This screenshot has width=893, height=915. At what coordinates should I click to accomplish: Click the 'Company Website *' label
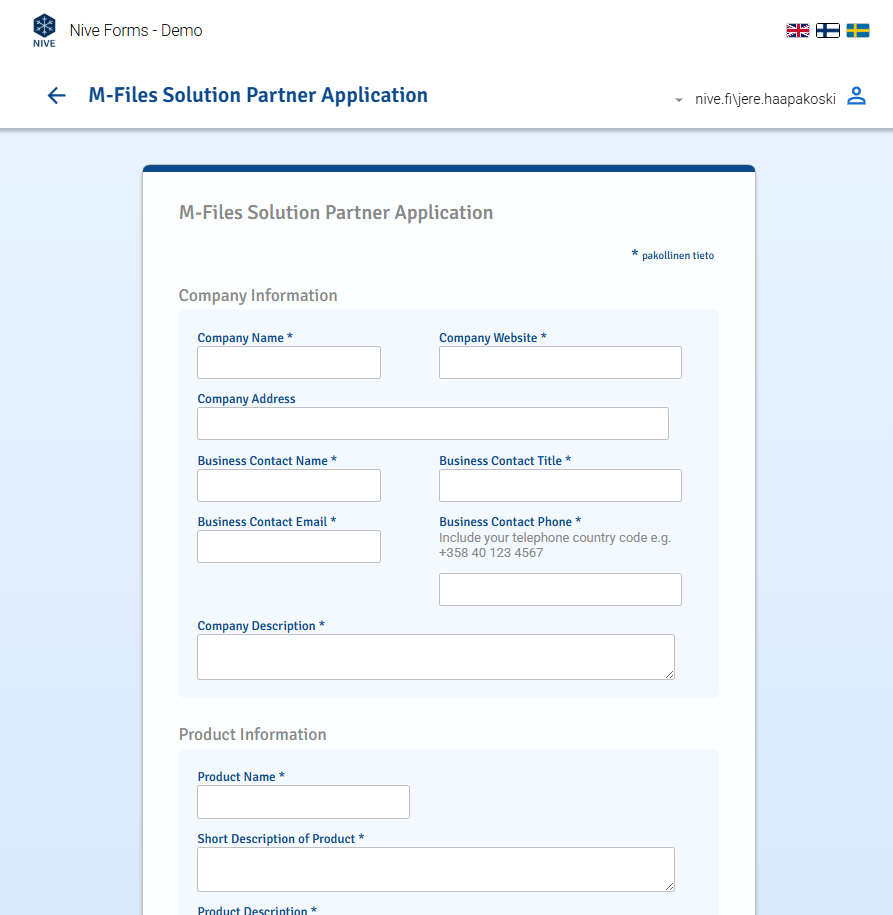tap(493, 338)
